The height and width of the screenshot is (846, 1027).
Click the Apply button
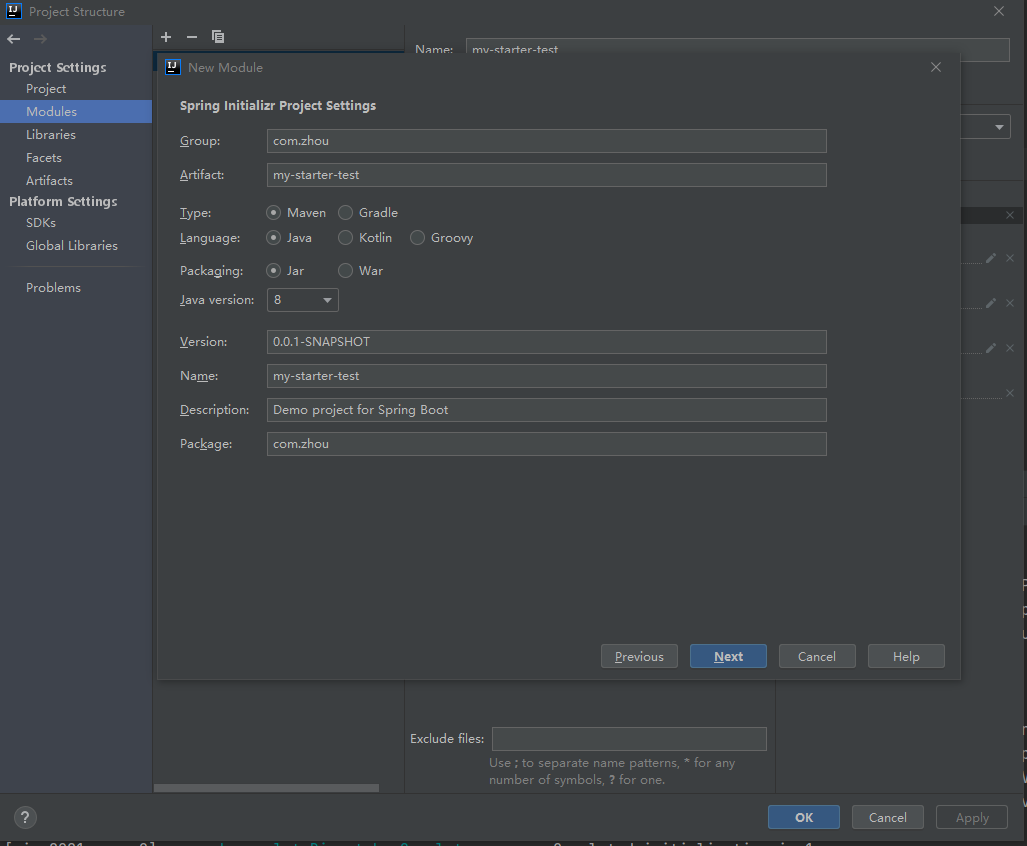[972, 817]
